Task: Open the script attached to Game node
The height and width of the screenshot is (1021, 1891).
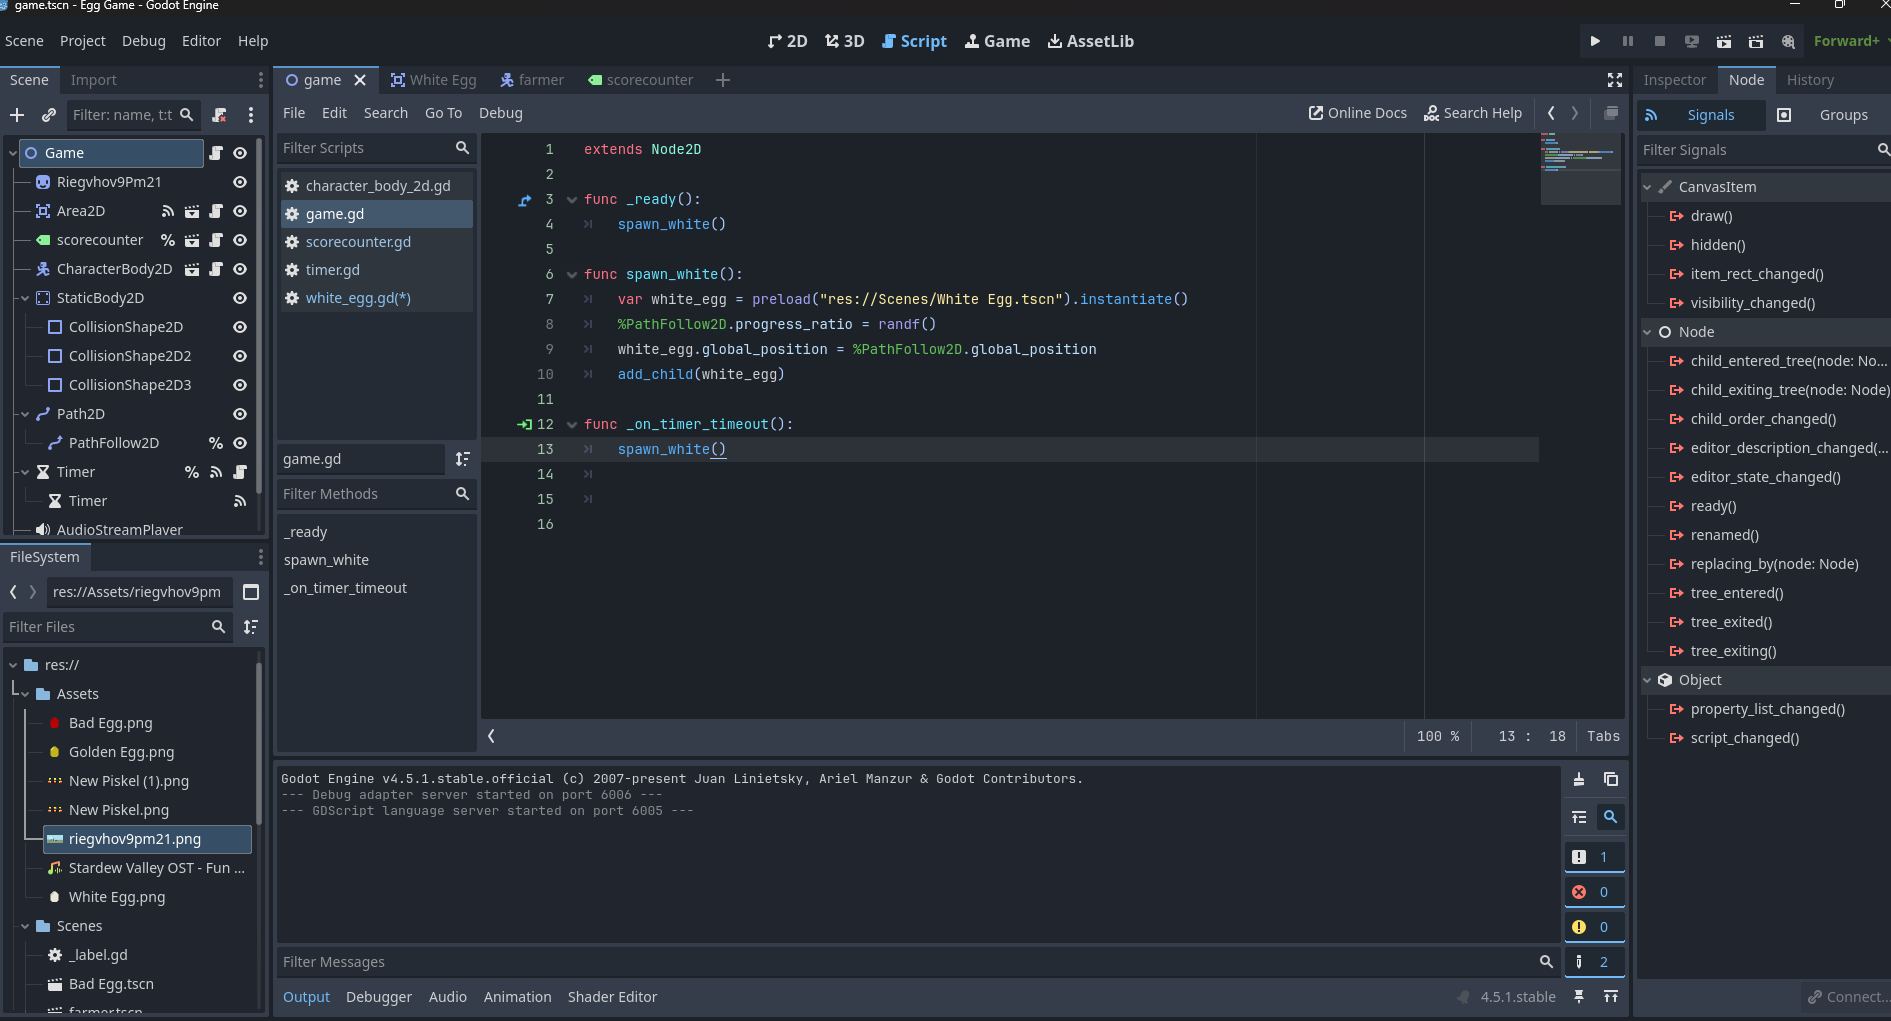Action: 216,153
